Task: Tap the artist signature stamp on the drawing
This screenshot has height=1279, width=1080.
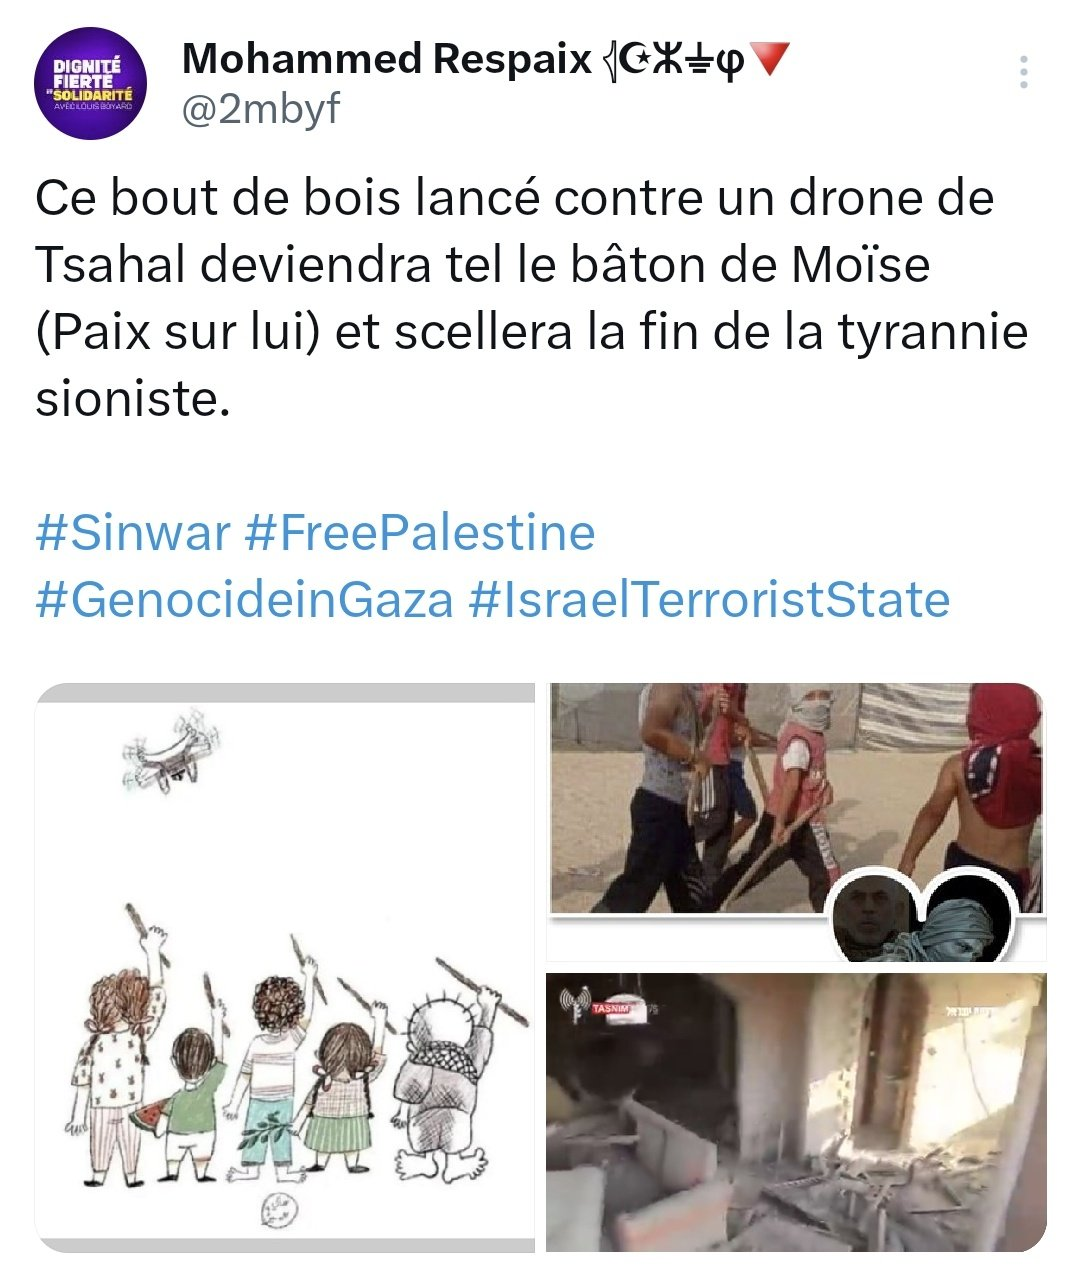Action: coord(274,1210)
